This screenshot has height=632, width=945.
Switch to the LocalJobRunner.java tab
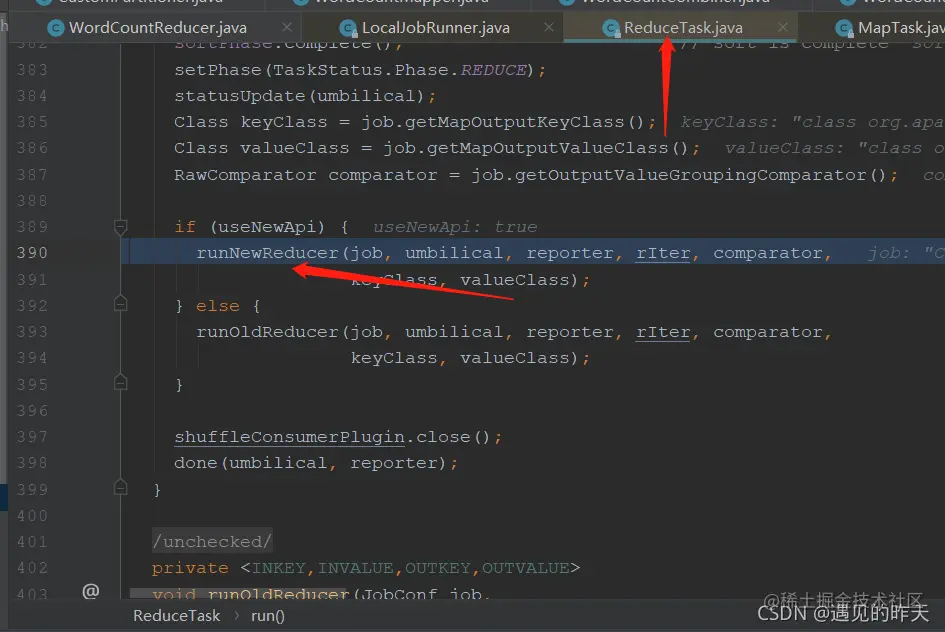click(435, 28)
